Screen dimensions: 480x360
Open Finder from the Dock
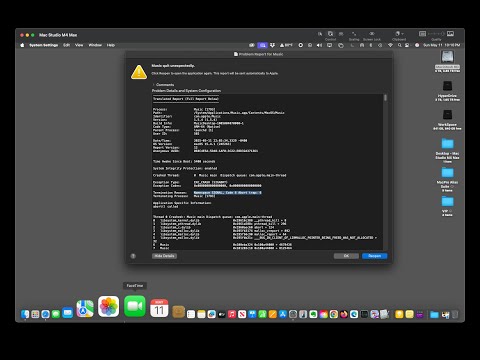point(25,314)
